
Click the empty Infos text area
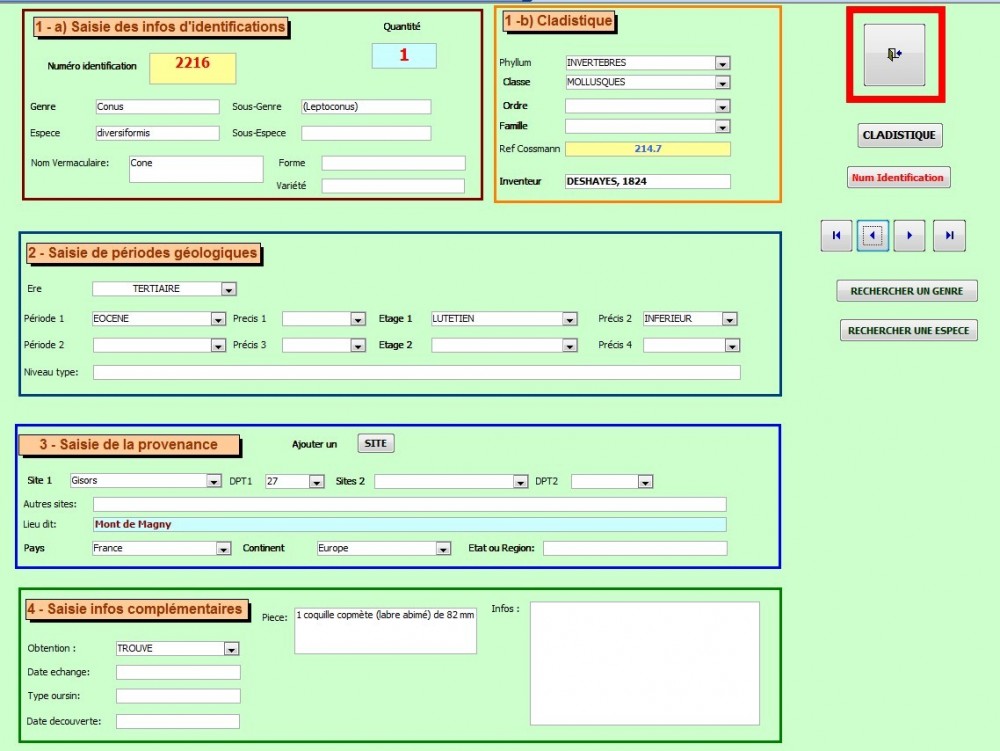[644, 663]
